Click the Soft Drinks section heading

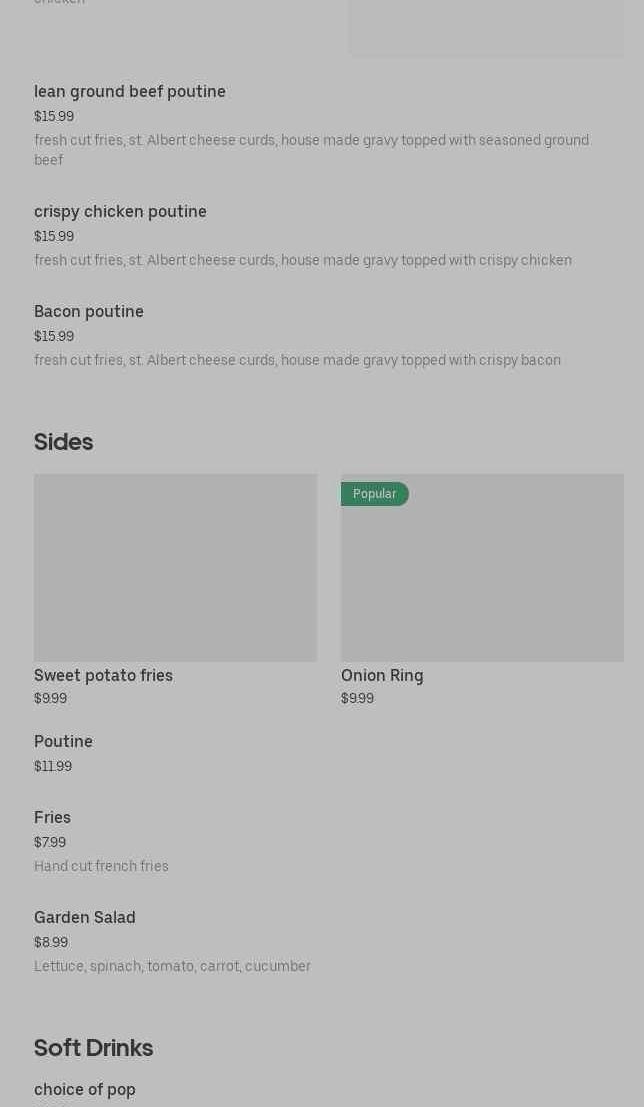click(x=93, y=1048)
